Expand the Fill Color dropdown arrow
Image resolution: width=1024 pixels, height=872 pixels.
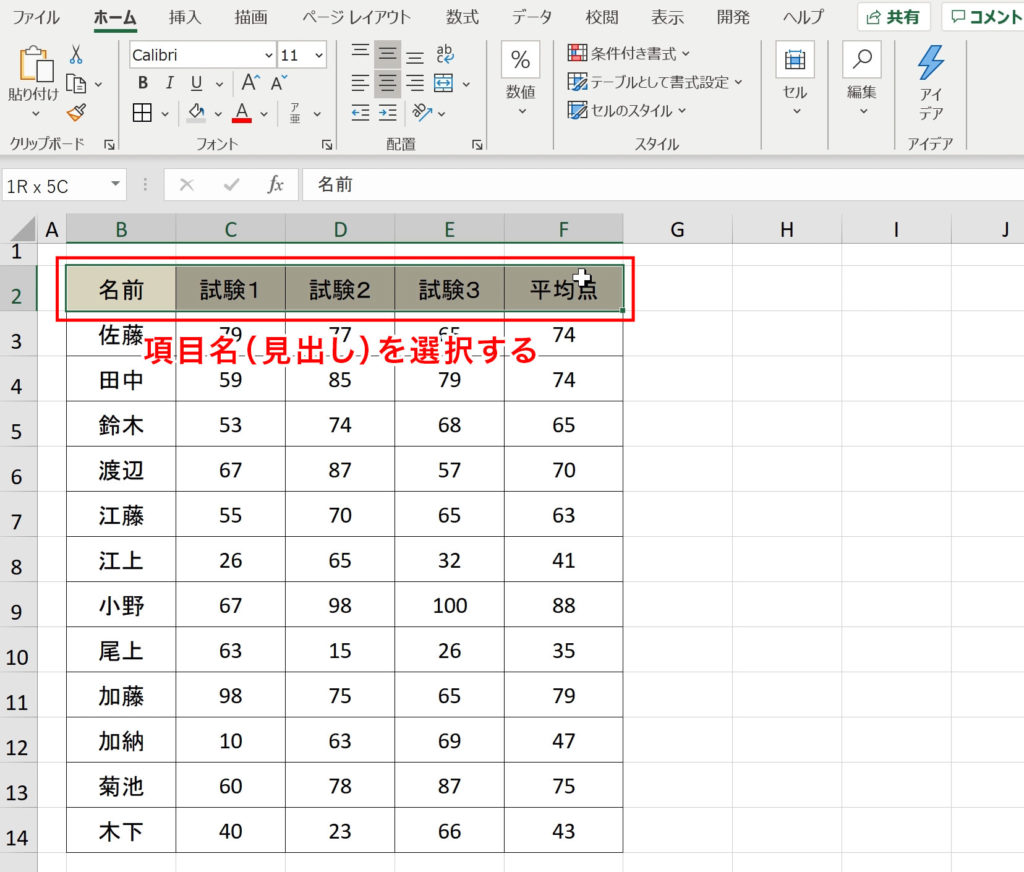point(218,114)
